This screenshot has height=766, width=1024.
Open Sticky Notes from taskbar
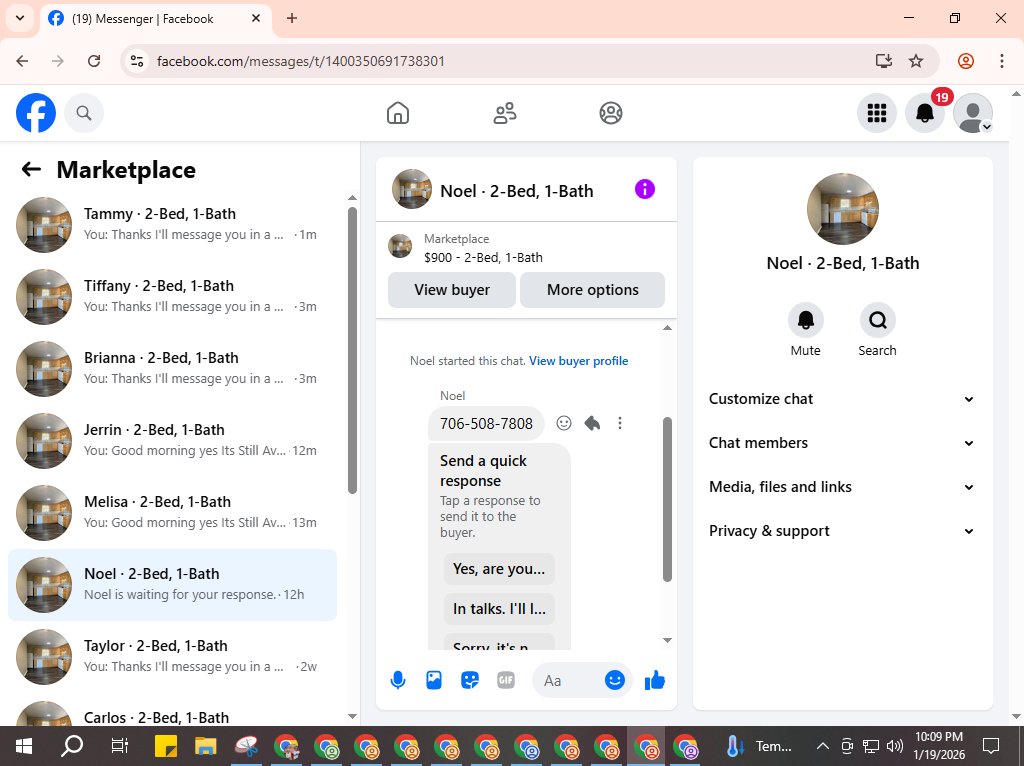coord(166,746)
